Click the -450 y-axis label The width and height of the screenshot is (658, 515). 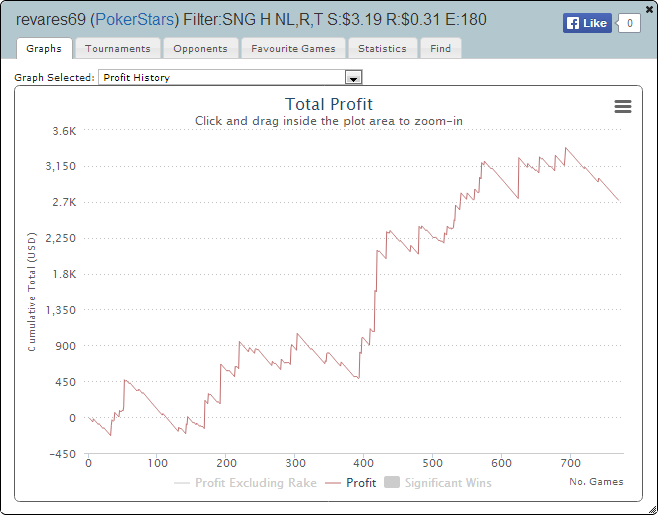click(x=63, y=454)
